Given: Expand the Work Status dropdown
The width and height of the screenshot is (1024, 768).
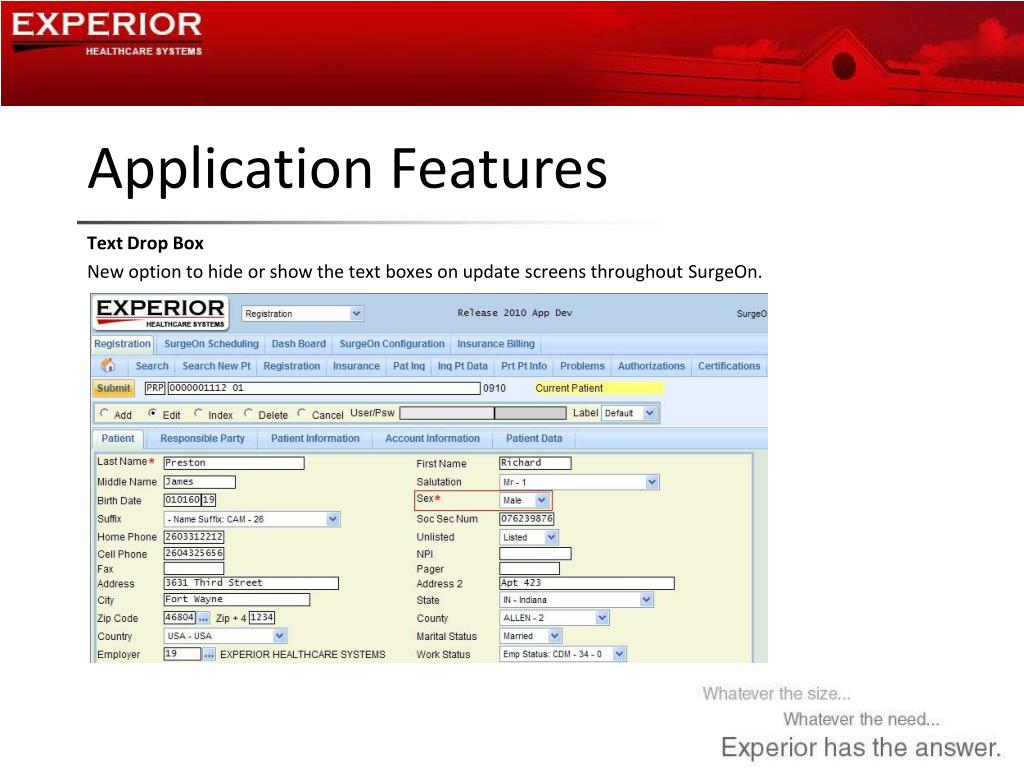Looking at the screenshot, I should pos(563,654).
